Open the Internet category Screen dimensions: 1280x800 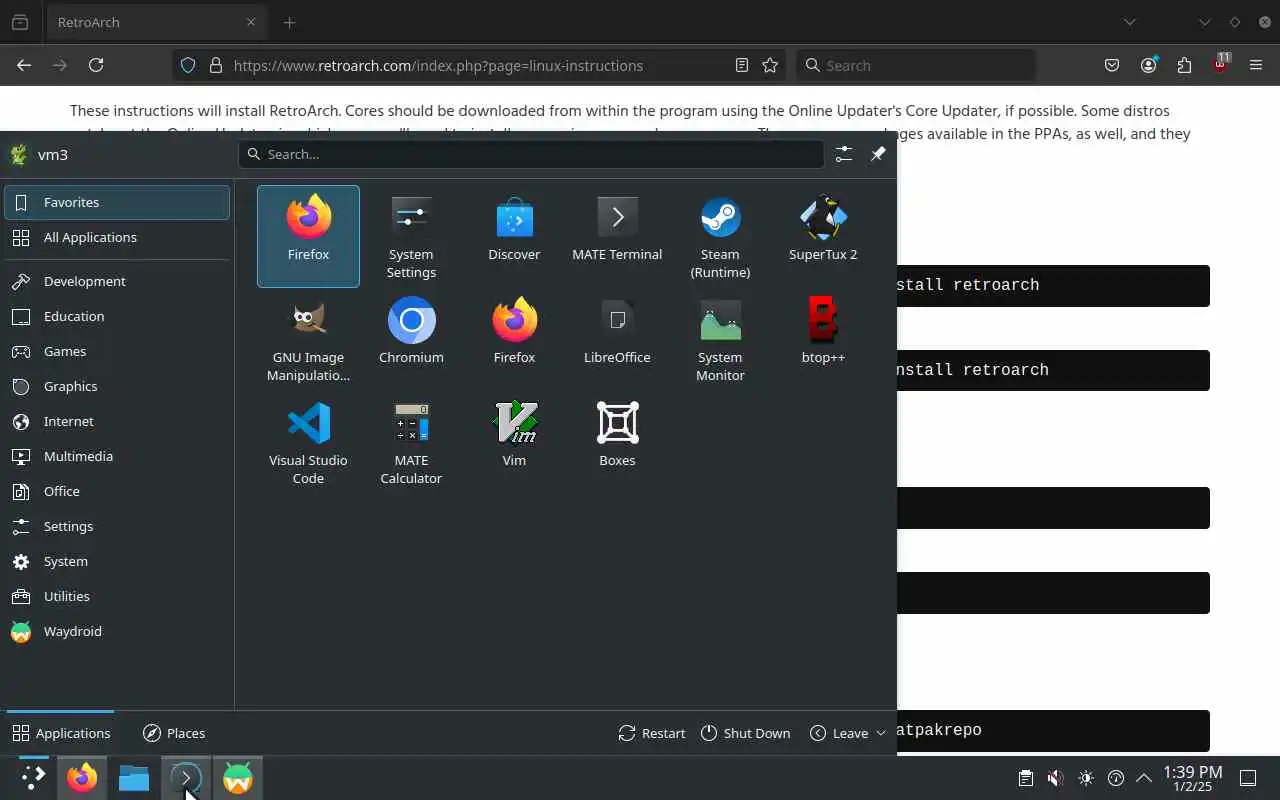click(117, 421)
